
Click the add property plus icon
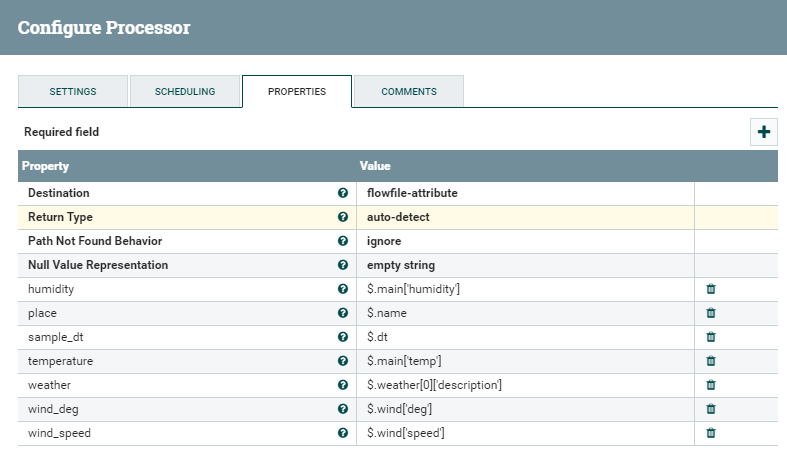click(x=763, y=132)
